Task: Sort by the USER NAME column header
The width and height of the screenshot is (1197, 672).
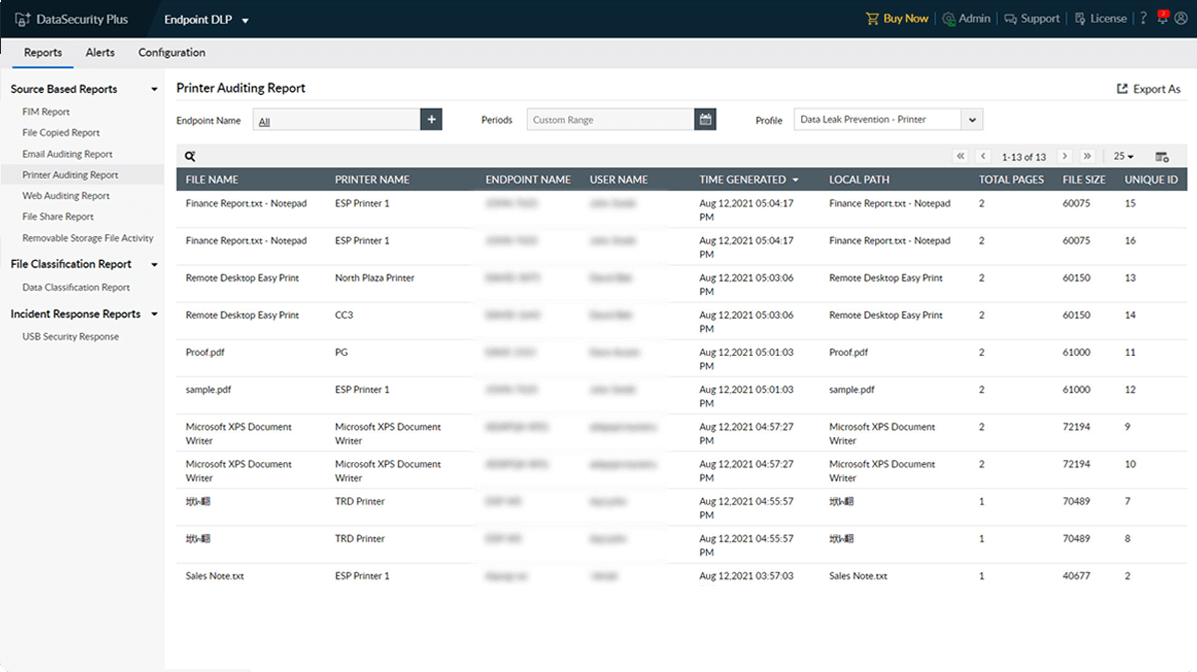Action: pos(618,179)
